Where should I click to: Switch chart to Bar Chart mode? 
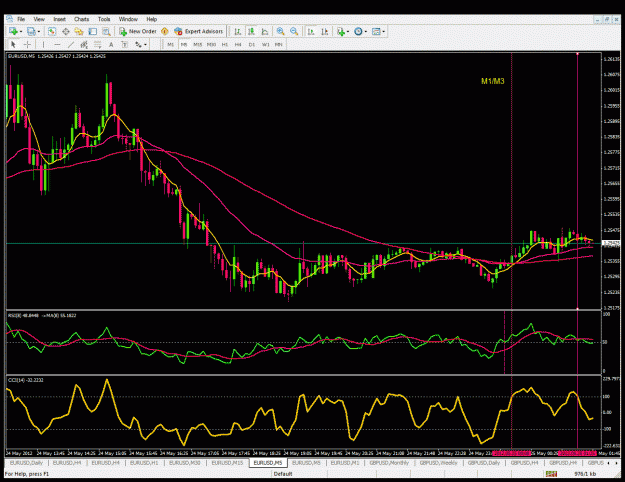click(238, 31)
